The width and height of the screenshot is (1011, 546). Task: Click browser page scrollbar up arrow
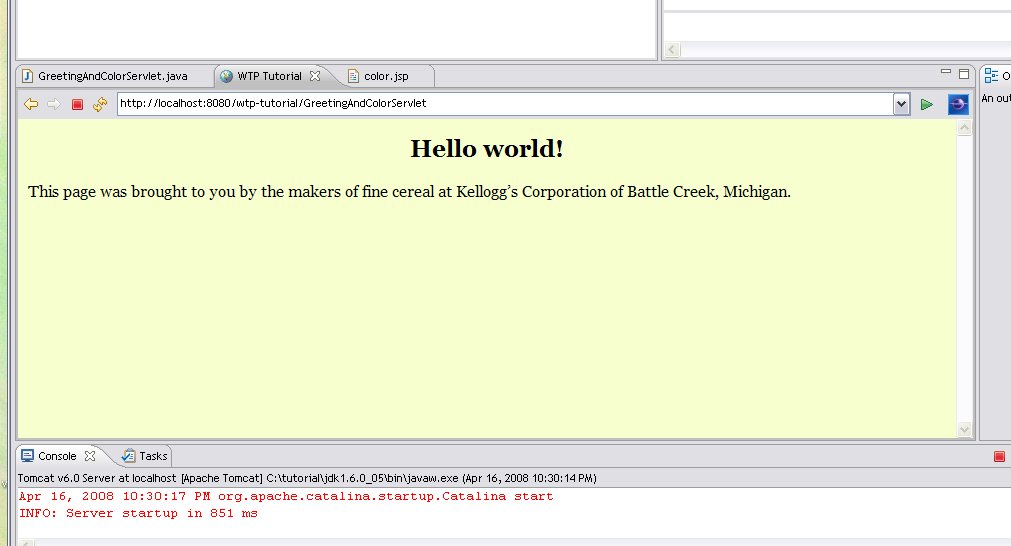pos(965,128)
